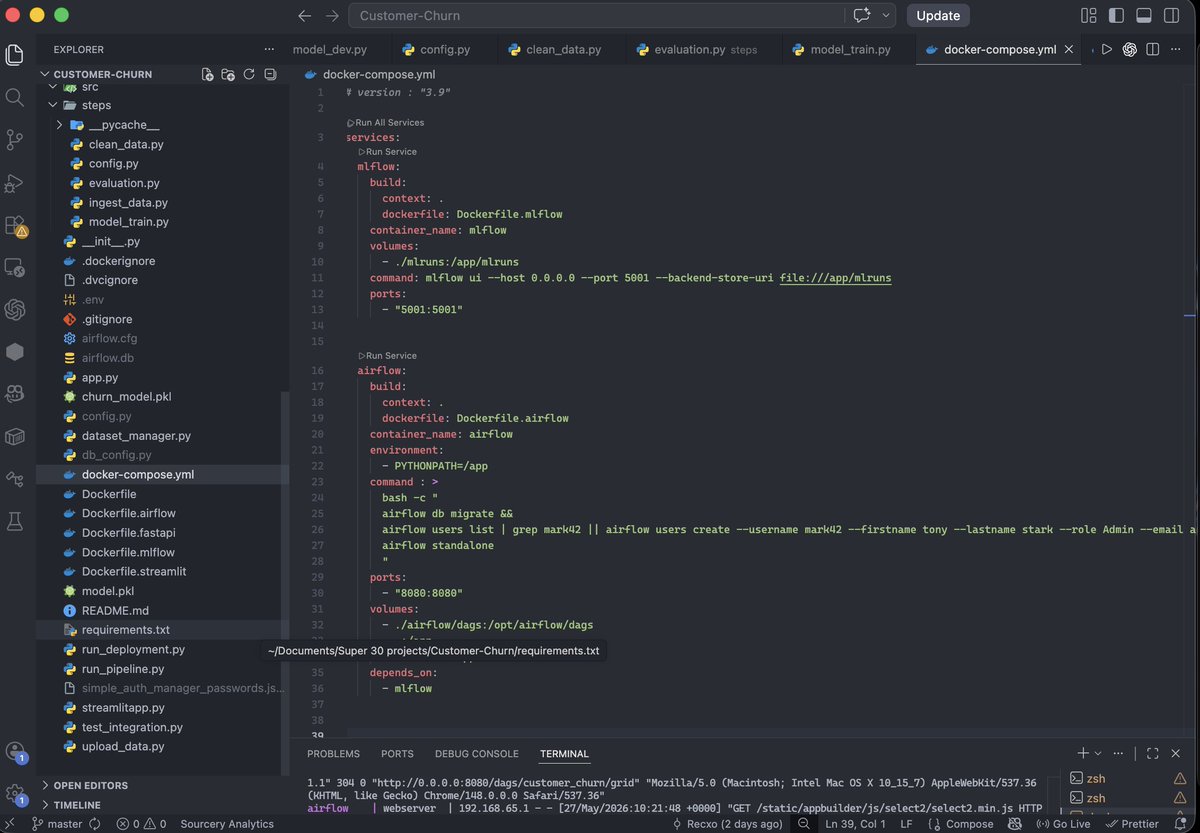Image resolution: width=1200 pixels, height=833 pixels.
Task: Run the file with editor play button
Action: click(1107, 49)
